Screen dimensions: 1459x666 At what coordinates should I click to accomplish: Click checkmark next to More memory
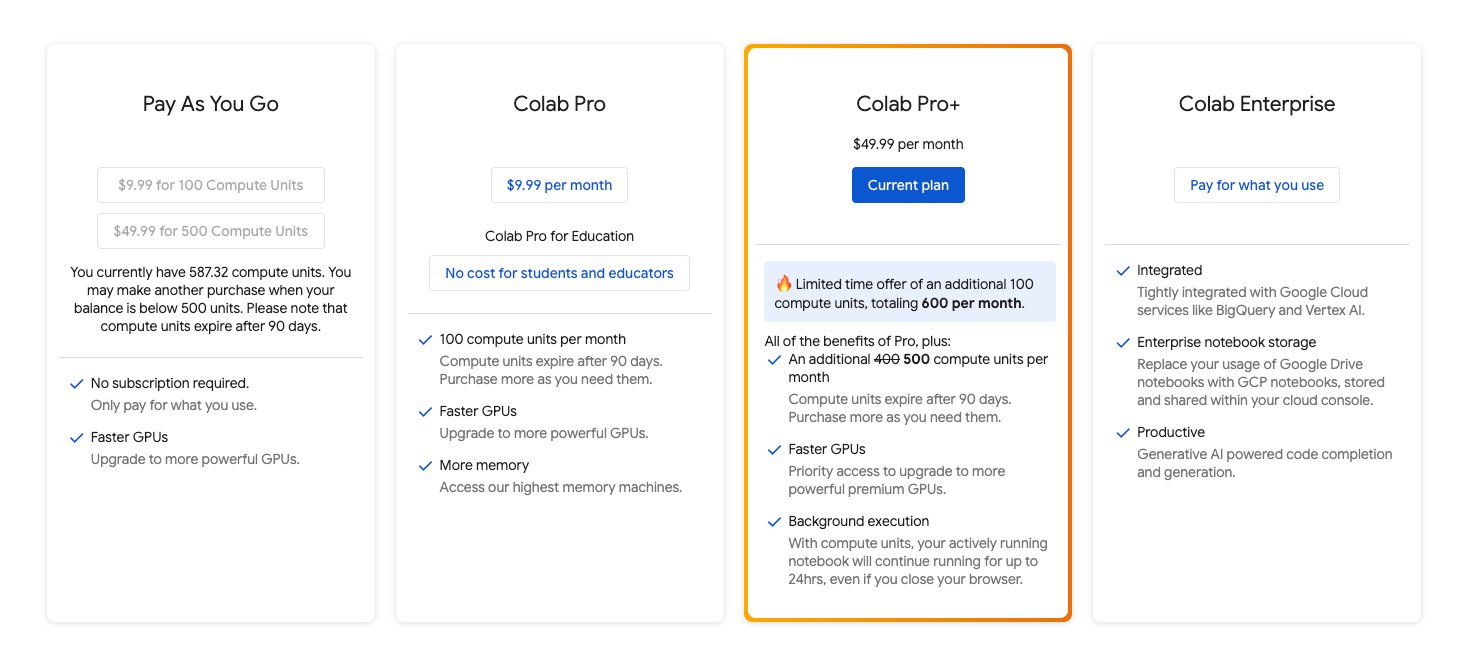pyautogui.click(x=425, y=466)
